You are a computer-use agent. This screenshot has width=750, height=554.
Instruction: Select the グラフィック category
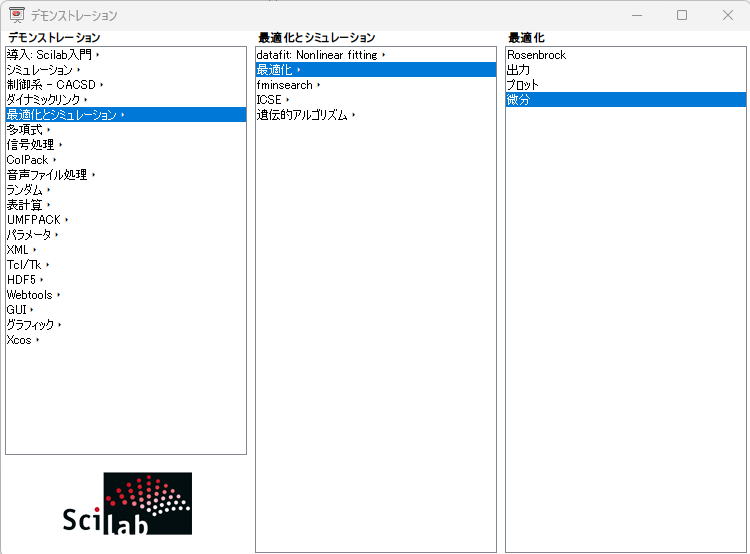point(31,325)
